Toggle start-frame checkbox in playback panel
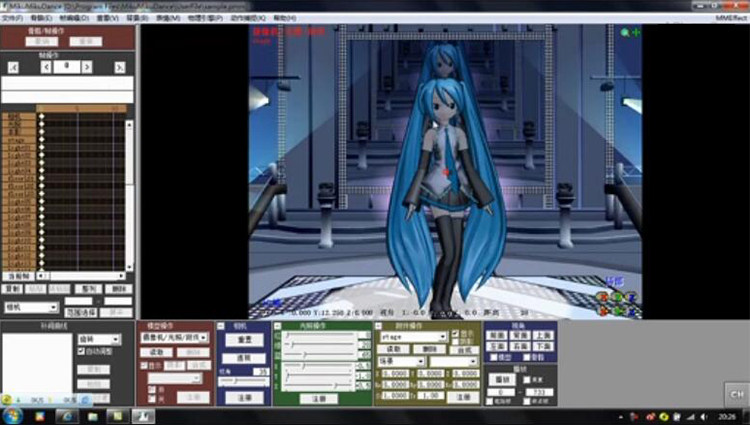This screenshot has height=425, width=750. [490, 402]
